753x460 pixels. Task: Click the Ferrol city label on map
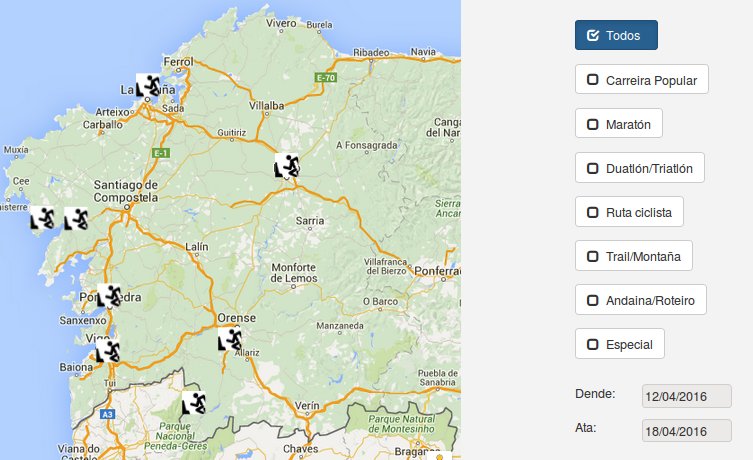pyautogui.click(x=178, y=62)
